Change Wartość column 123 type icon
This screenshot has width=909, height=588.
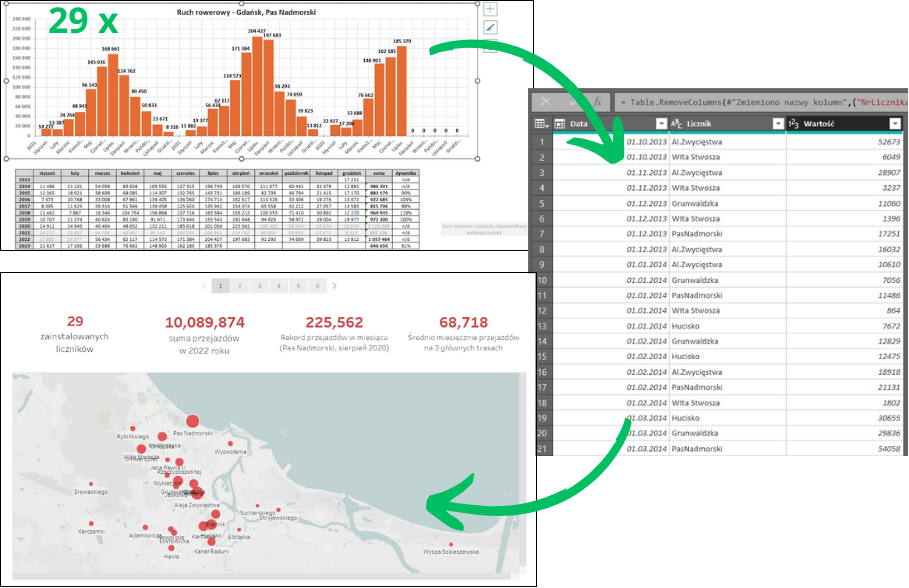pyautogui.click(x=793, y=124)
